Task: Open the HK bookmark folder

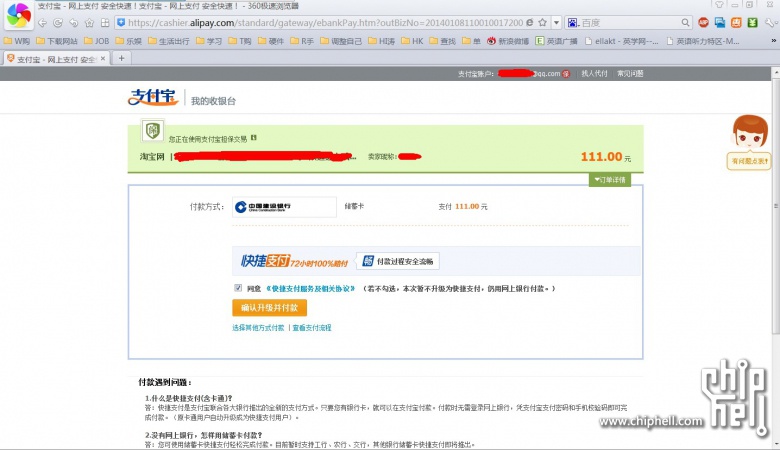Action: click(x=412, y=41)
